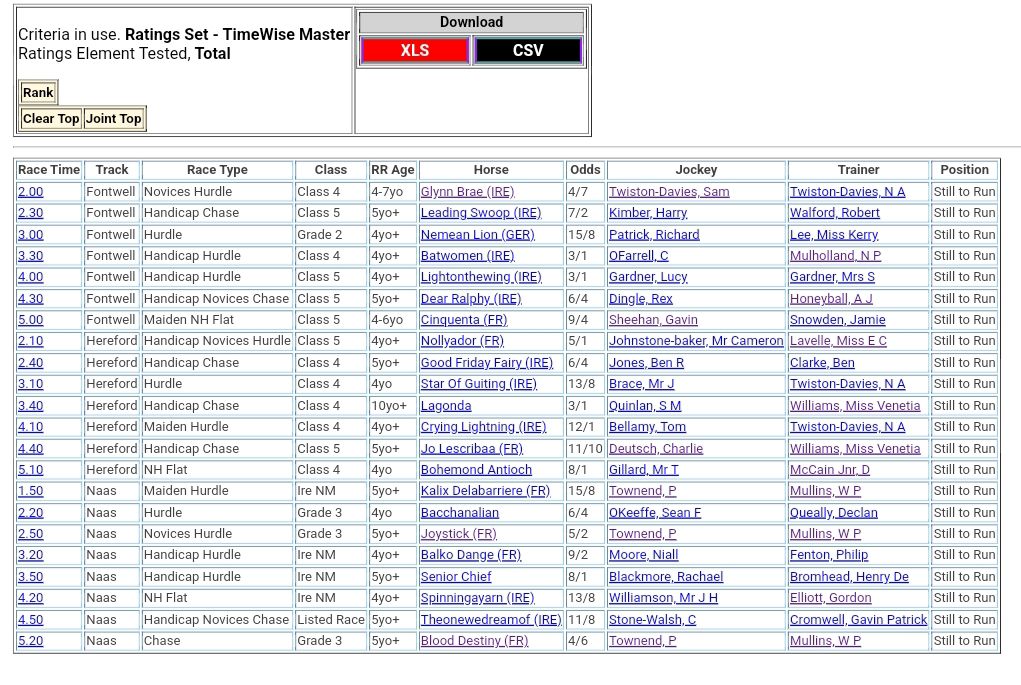Click the red XLS download button
Screen dimensions: 1021x685
[x=414, y=51]
